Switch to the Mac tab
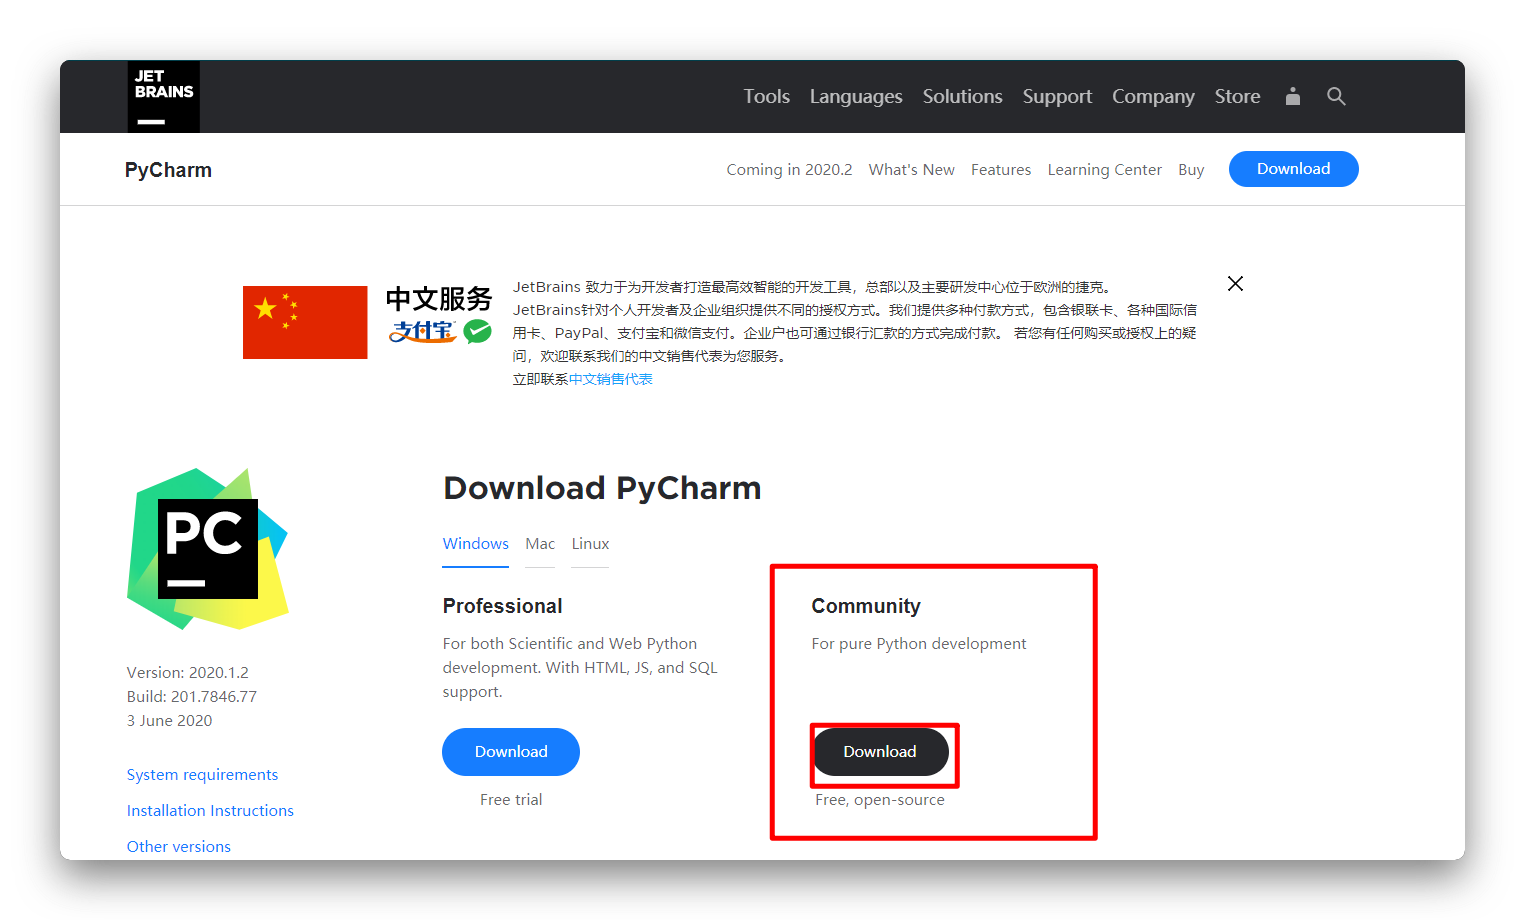 pyautogui.click(x=540, y=544)
